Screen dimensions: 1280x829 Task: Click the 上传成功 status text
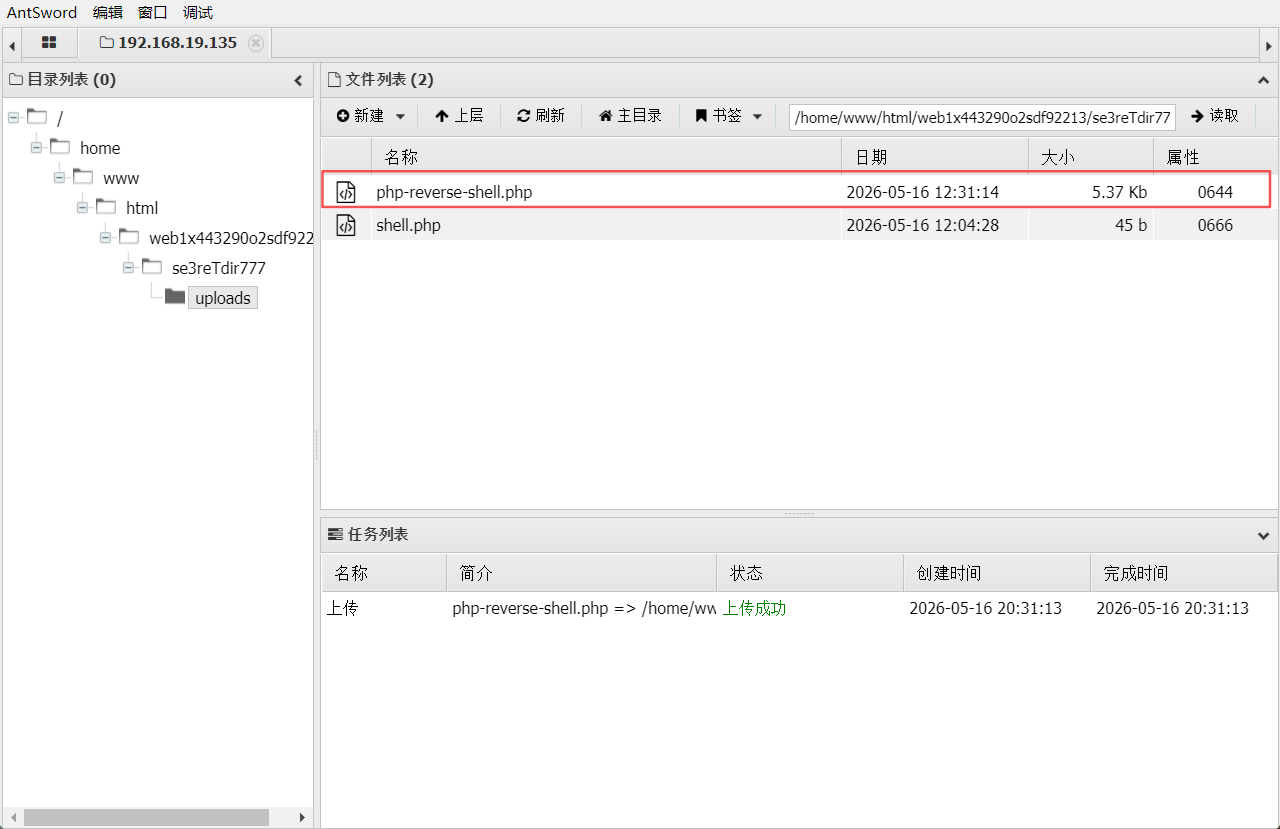[x=754, y=608]
